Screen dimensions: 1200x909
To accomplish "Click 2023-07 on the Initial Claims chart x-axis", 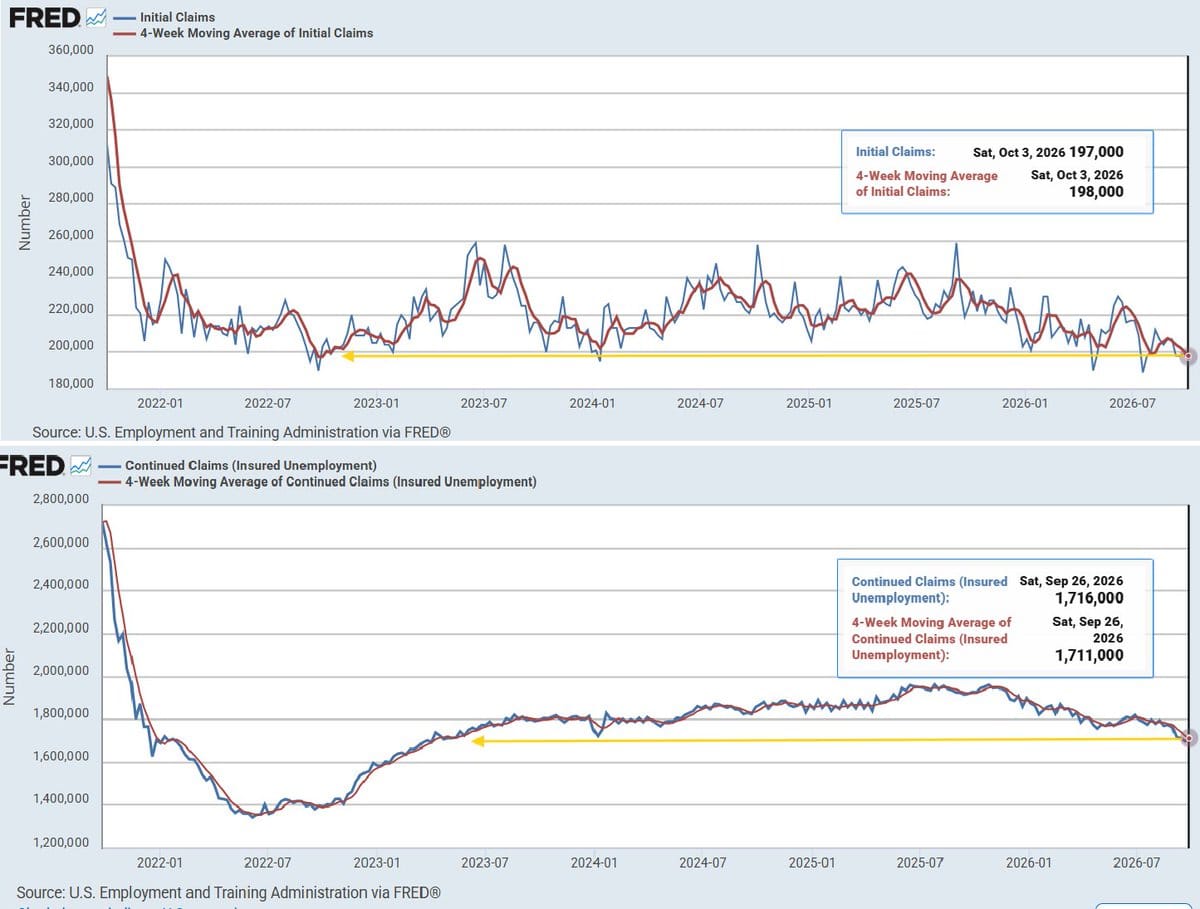I will coord(483,403).
